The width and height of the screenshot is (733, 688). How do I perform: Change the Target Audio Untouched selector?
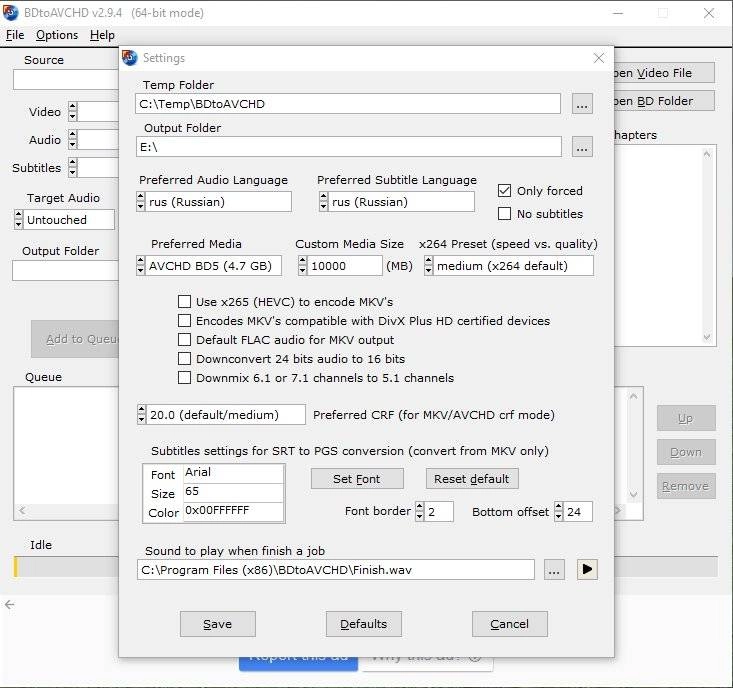(18, 219)
